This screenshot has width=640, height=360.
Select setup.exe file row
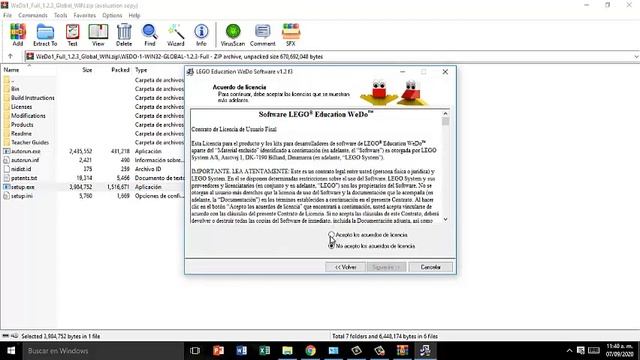click(93, 187)
